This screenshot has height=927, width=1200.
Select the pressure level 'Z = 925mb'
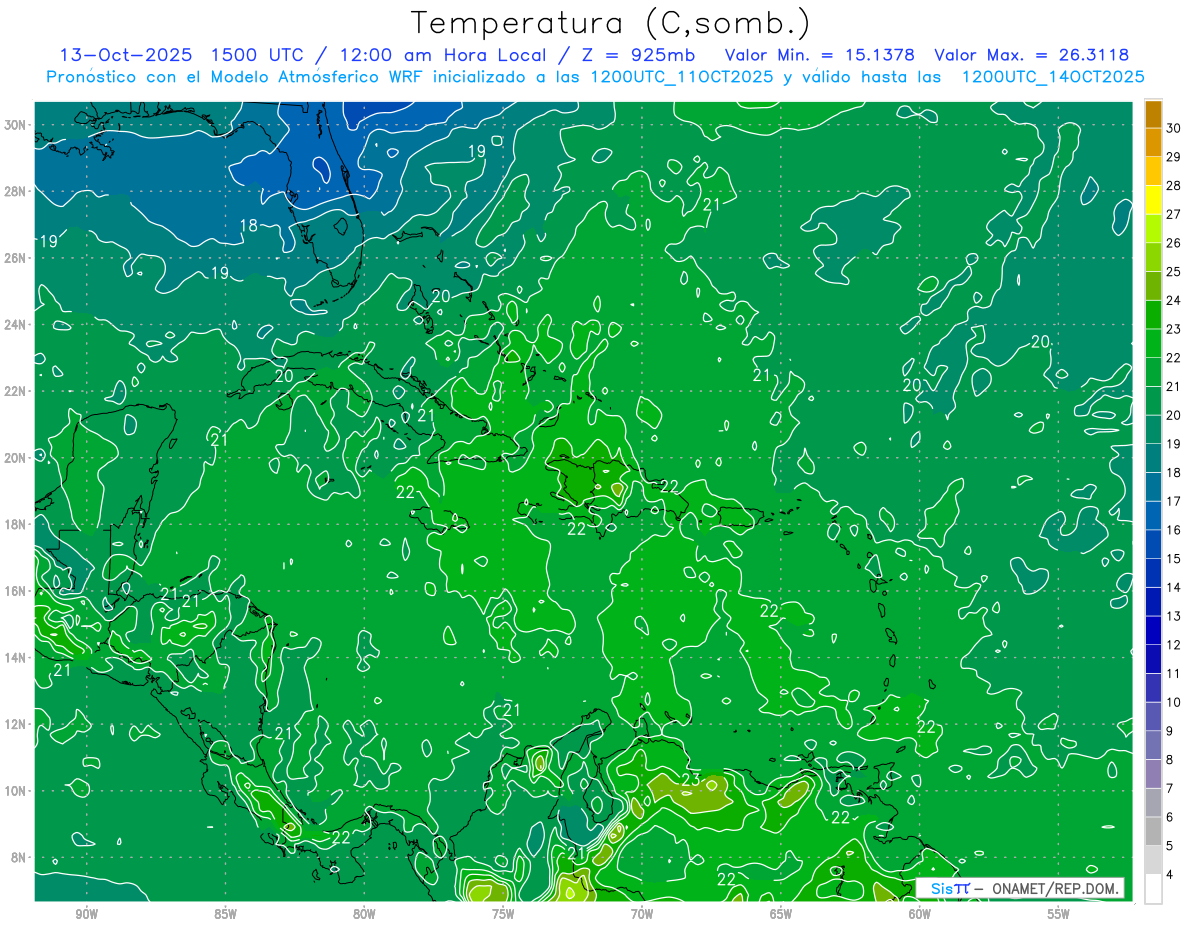pos(640,55)
